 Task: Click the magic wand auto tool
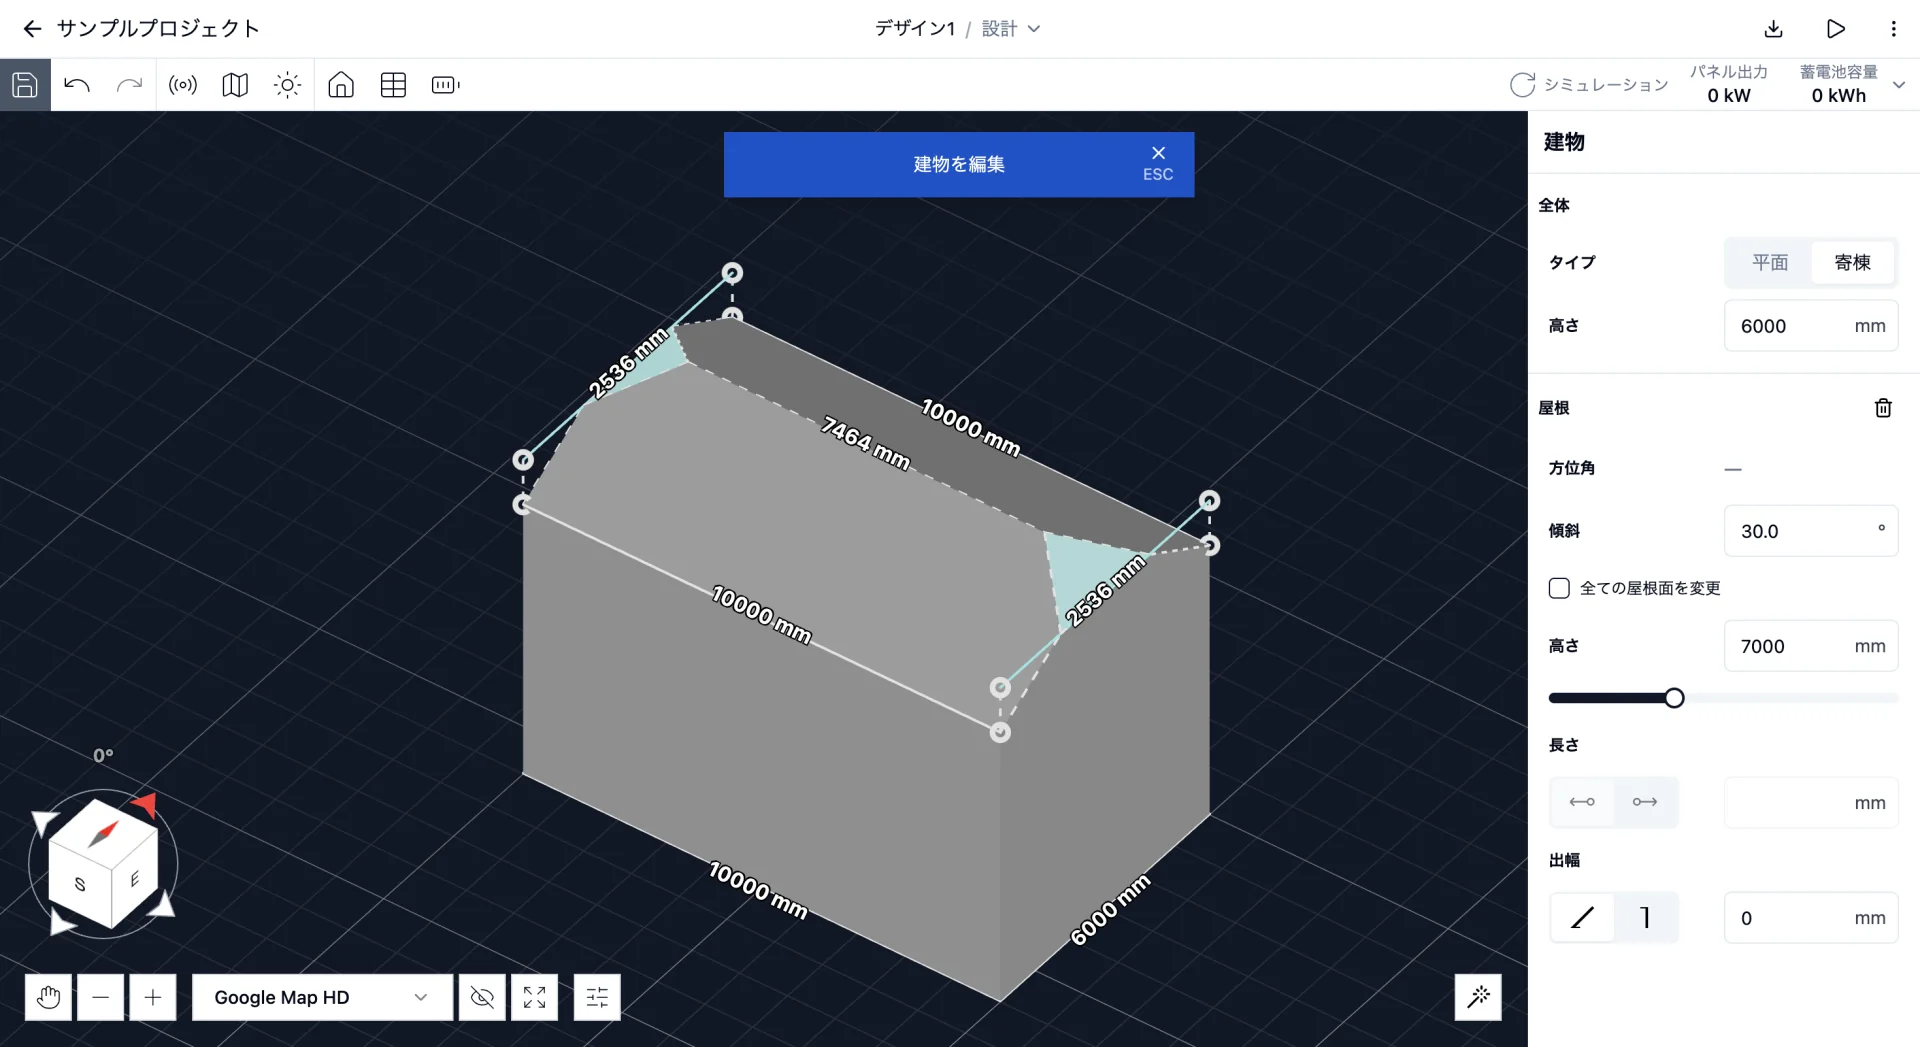click(x=1478, y=997)
